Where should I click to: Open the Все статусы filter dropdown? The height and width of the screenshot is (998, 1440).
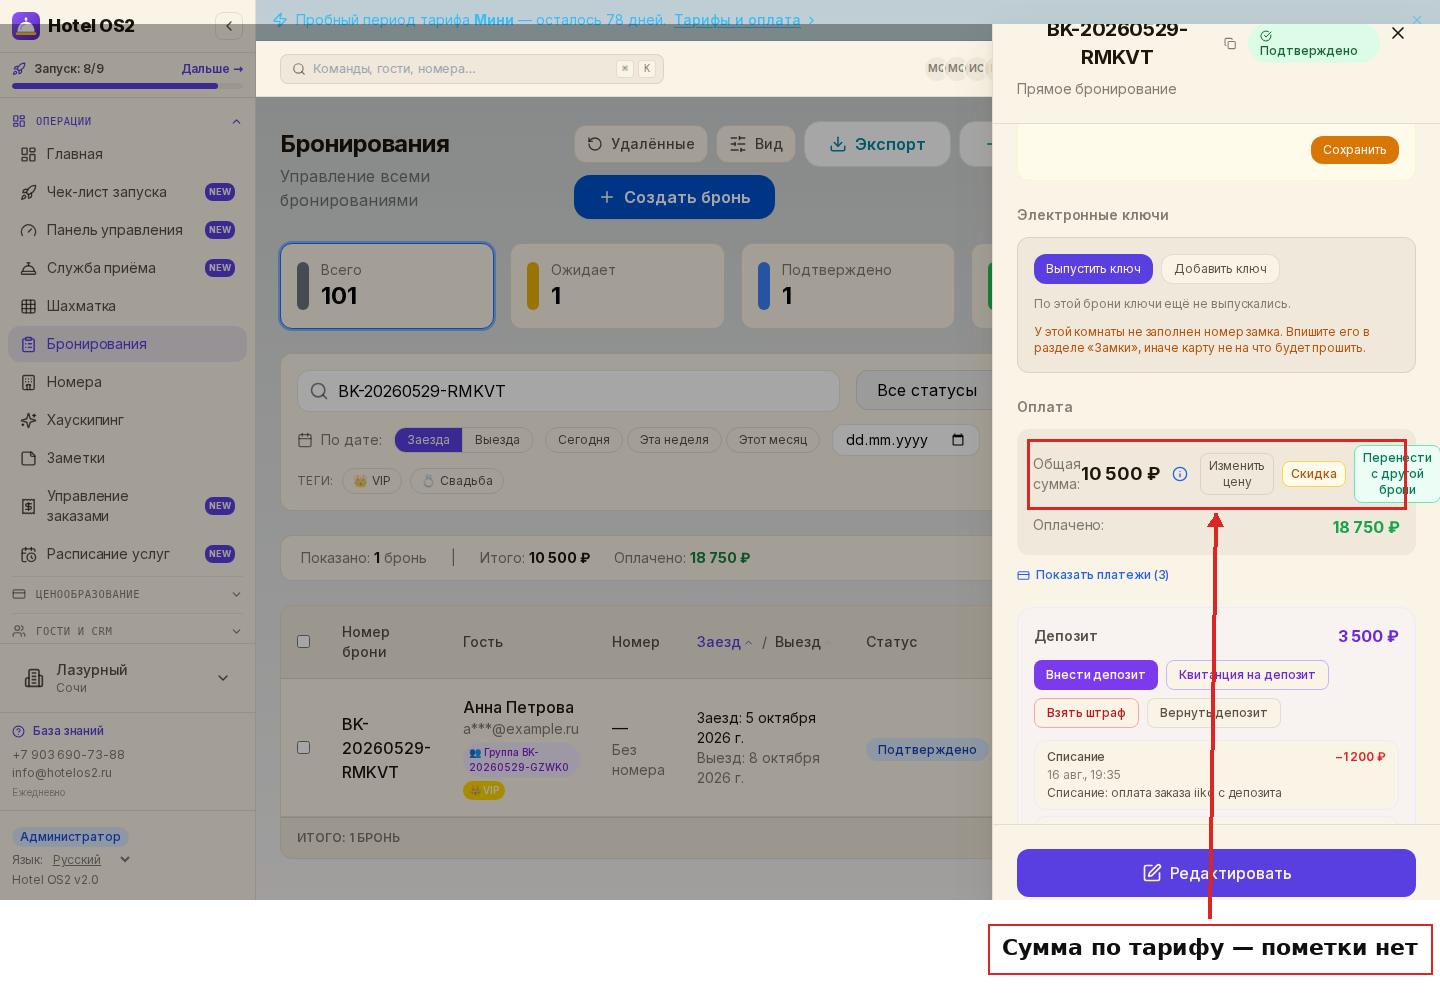click(x=926, y=391)
